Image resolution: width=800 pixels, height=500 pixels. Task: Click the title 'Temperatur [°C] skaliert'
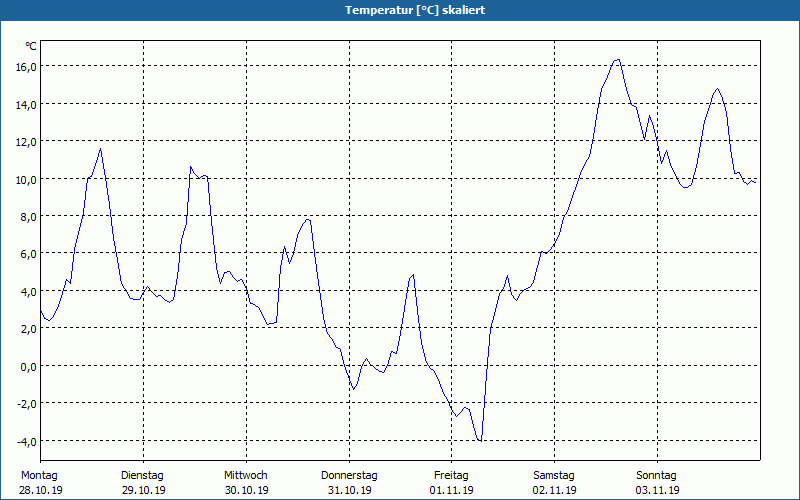[x=415, y=10]
